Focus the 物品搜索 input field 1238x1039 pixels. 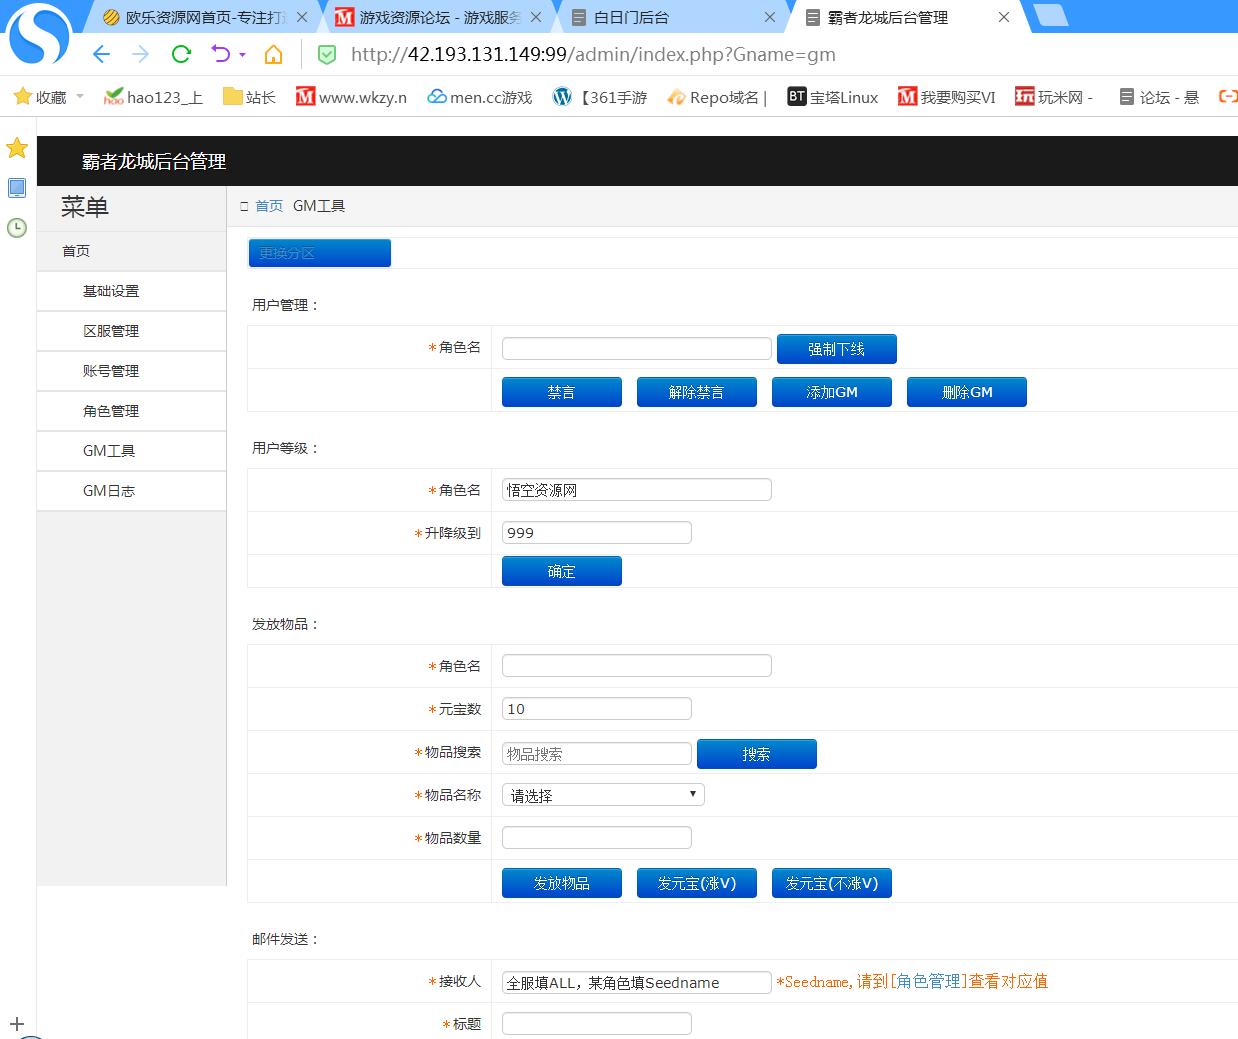coord(596,753)
